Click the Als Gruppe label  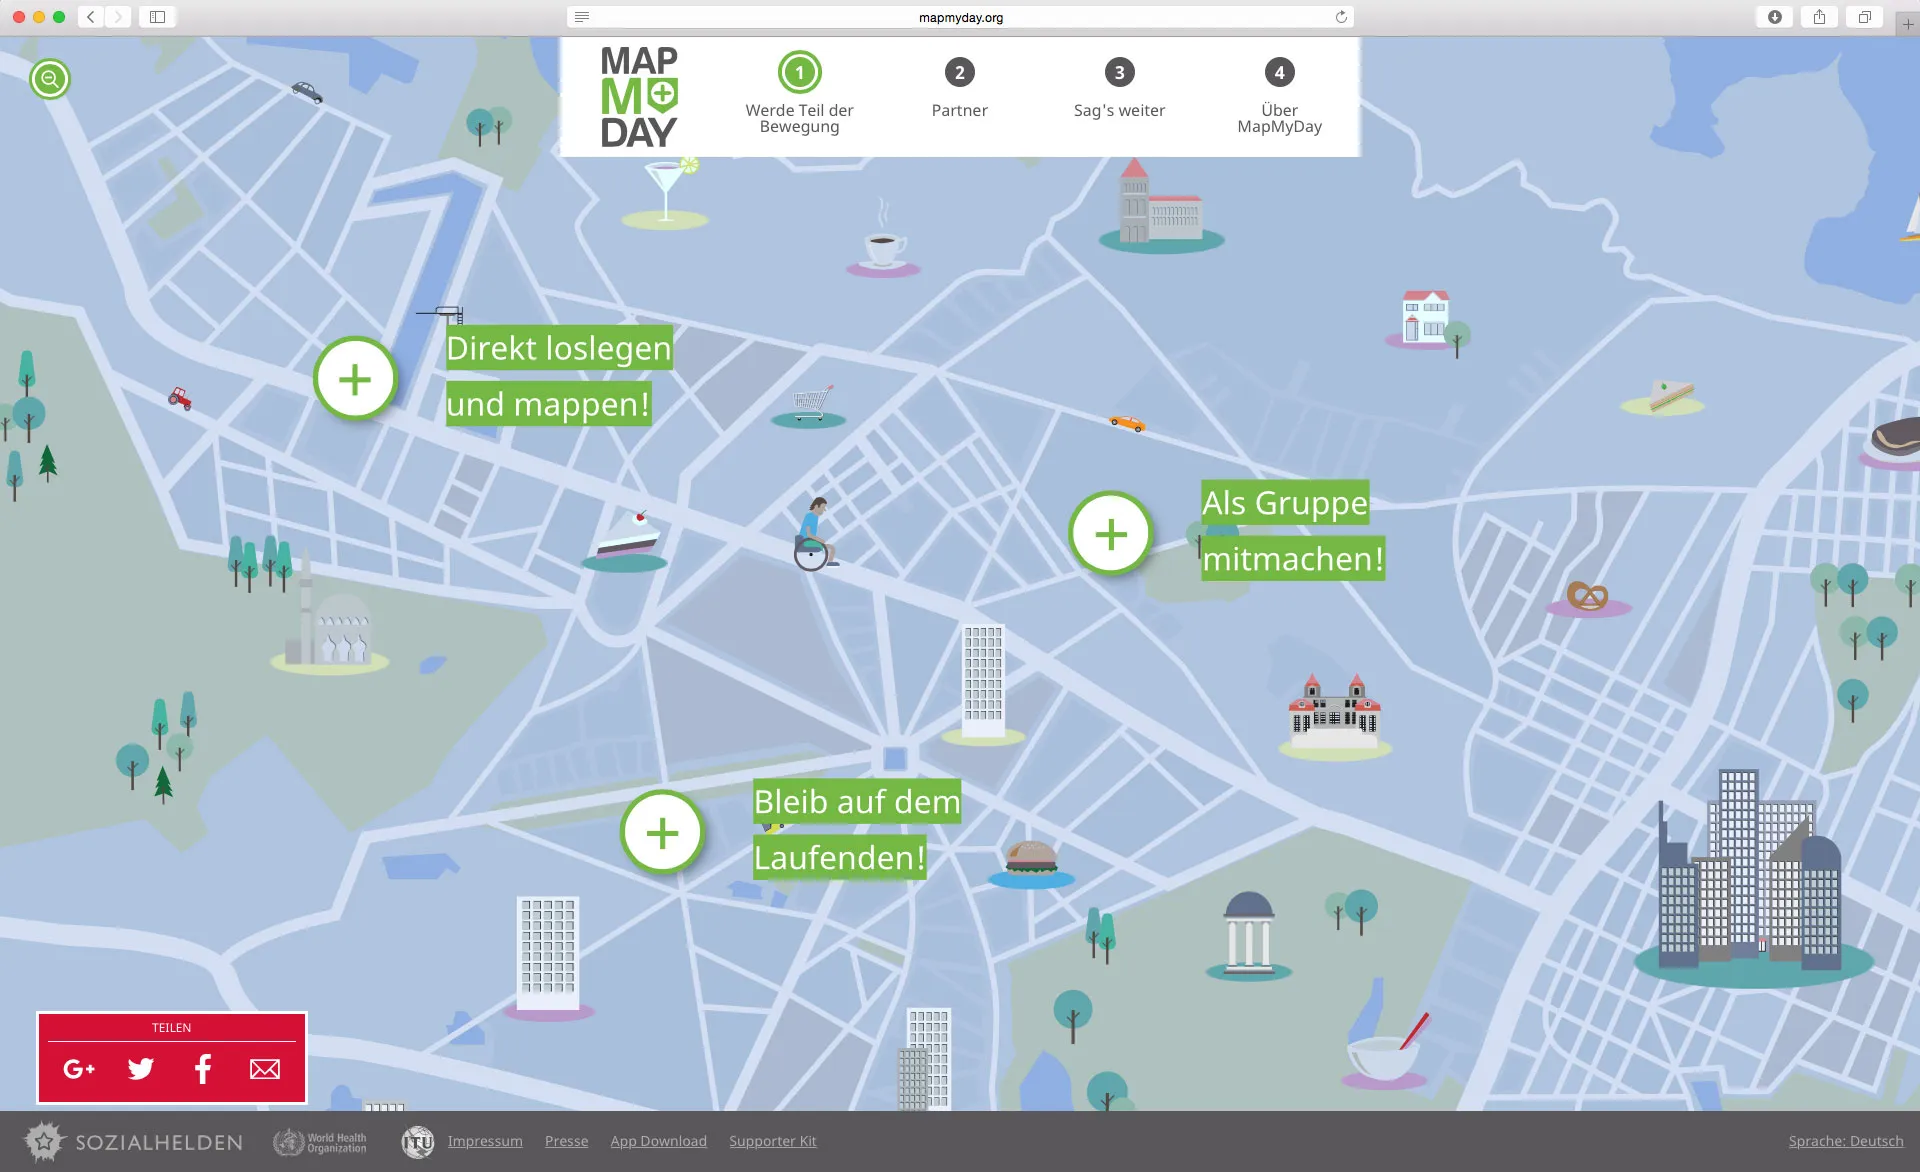tap(1285, 503)
